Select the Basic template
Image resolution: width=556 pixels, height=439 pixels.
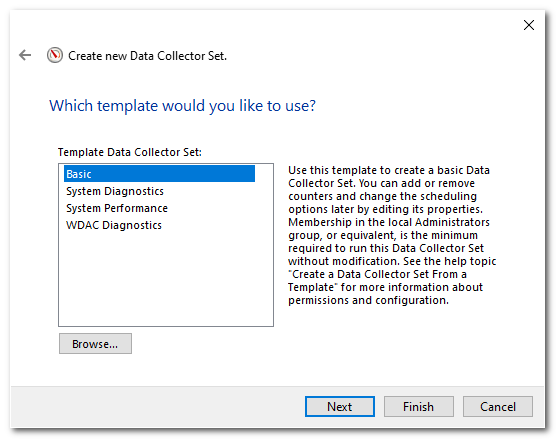pos(159,174)
